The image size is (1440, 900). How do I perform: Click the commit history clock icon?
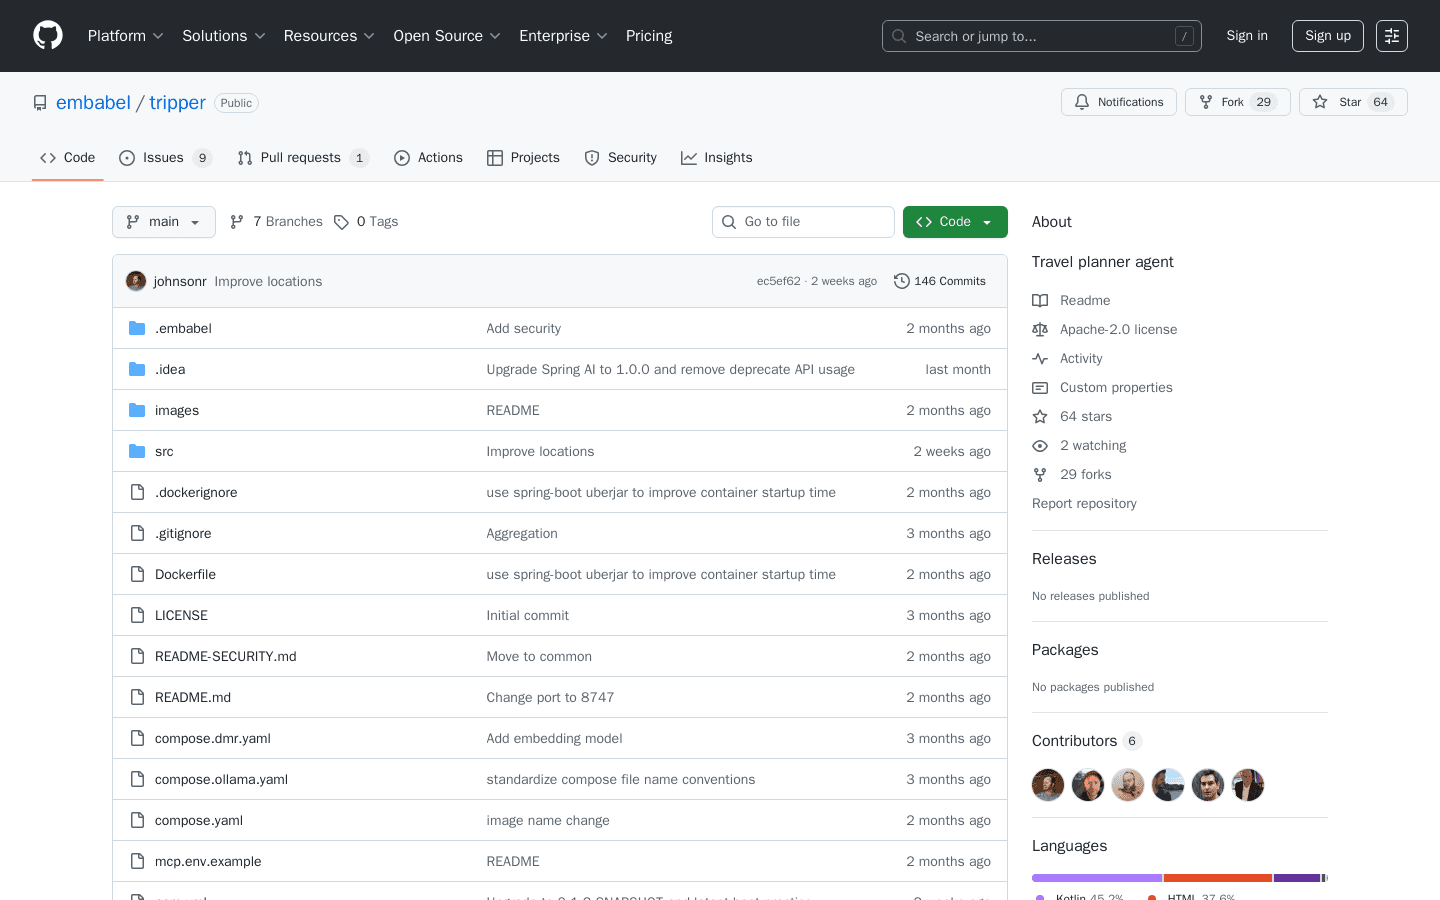[902, 281]
